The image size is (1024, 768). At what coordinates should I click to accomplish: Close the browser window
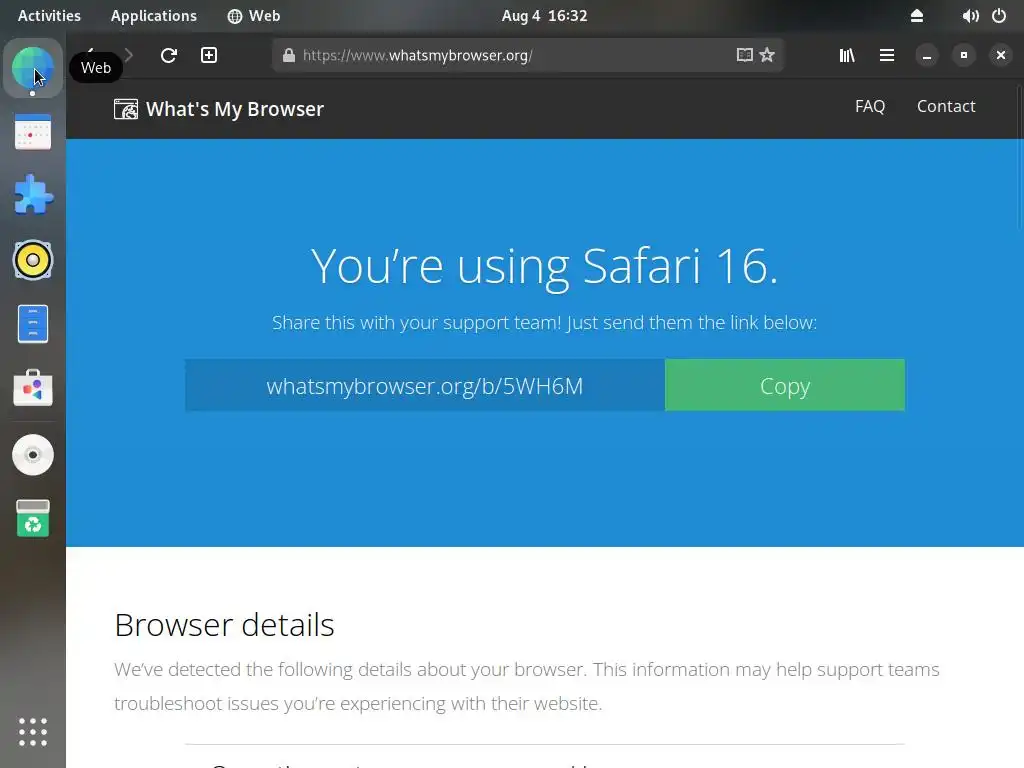(x=1000, y=56)
